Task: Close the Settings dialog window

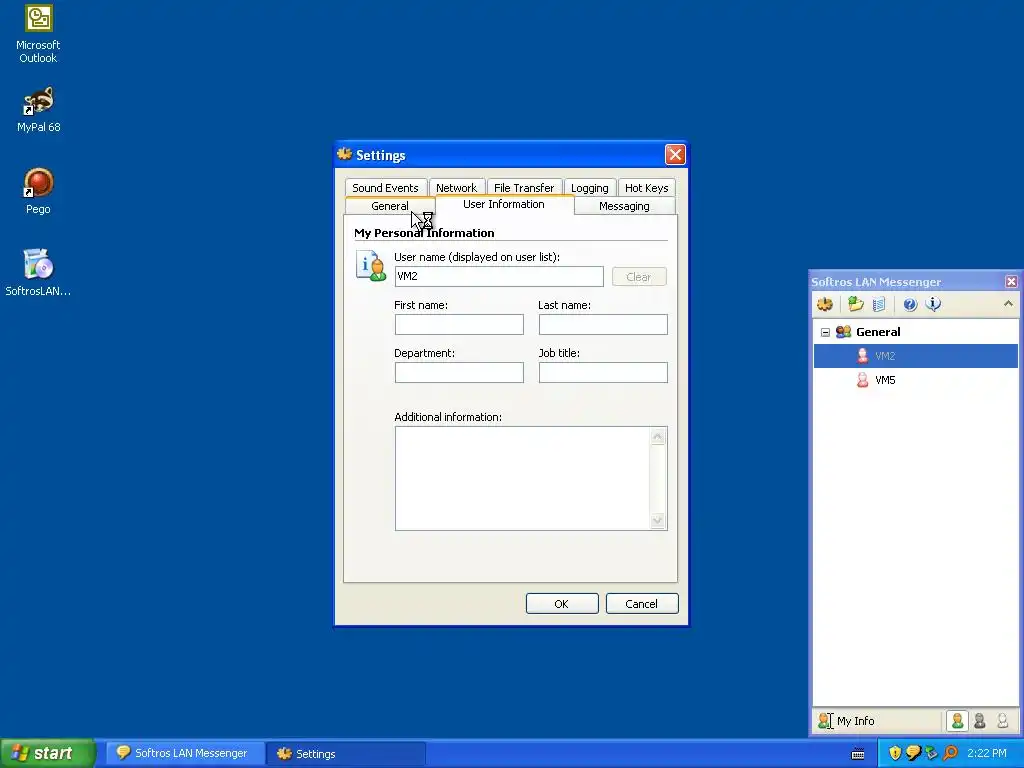Action: coord(675,155)
